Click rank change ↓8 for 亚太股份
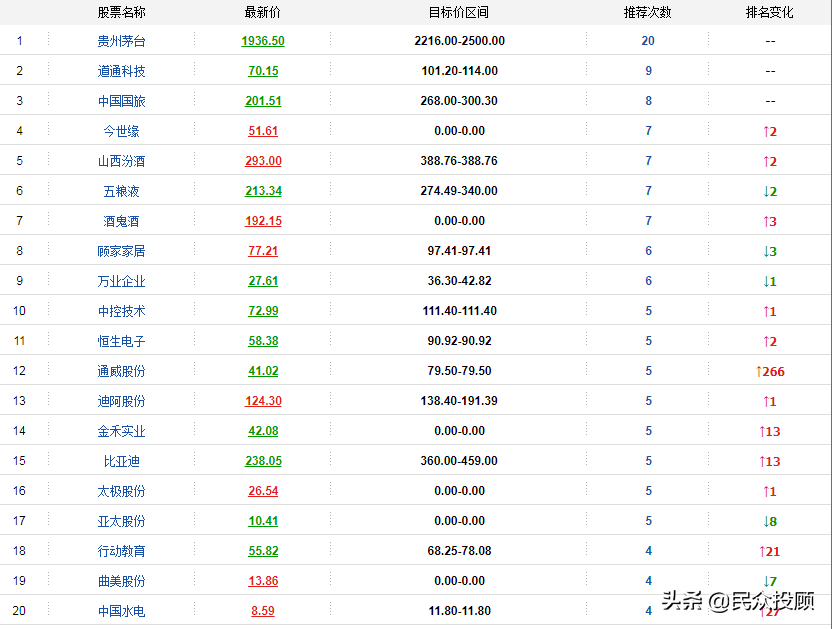 tap(770, 521)
